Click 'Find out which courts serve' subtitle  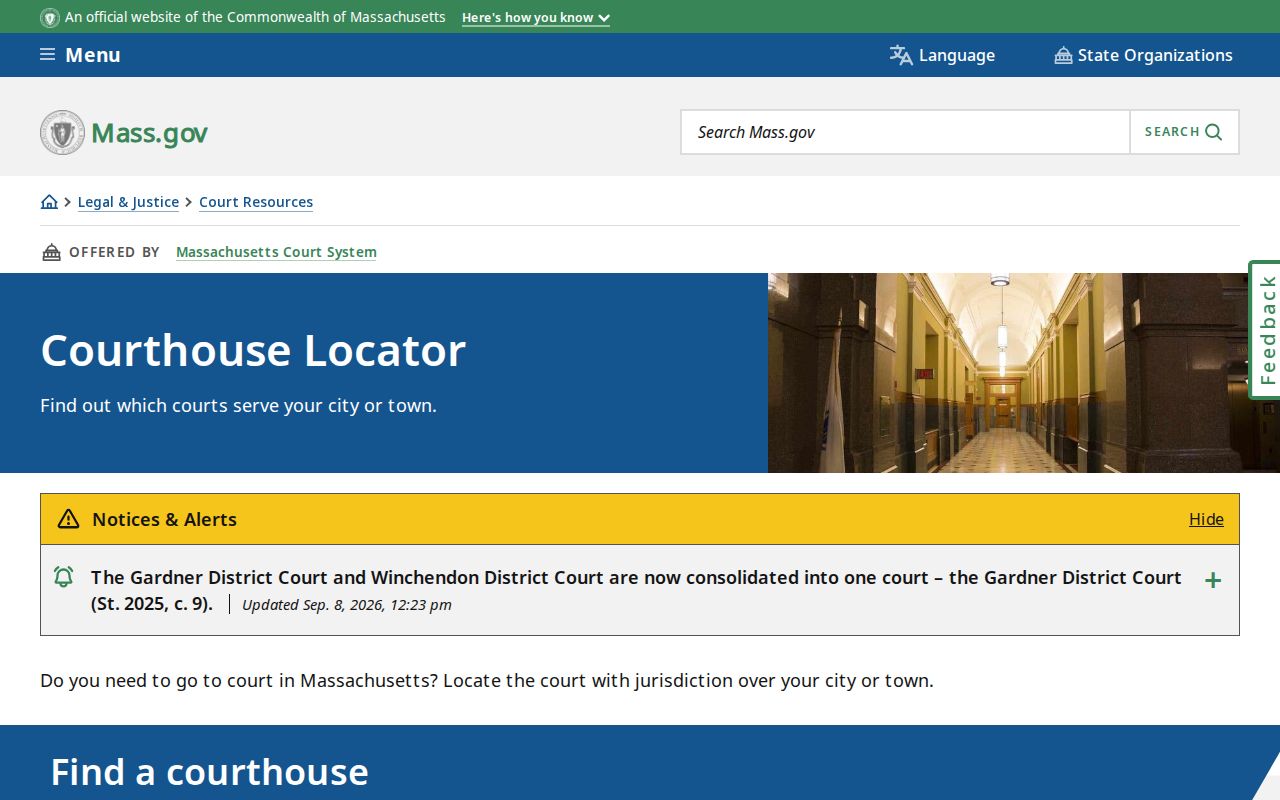tap(239, 406)
